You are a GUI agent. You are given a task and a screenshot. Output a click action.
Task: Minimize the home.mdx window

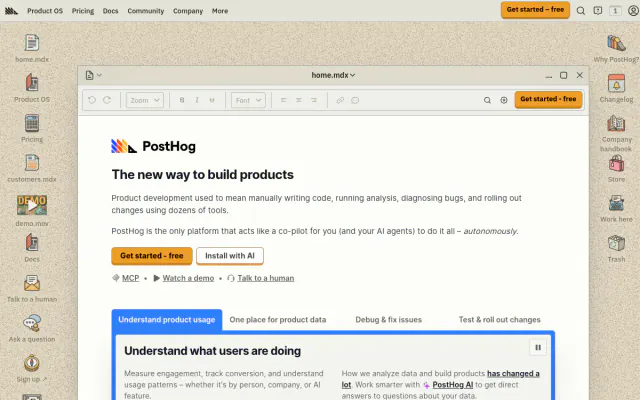point(549,75)
